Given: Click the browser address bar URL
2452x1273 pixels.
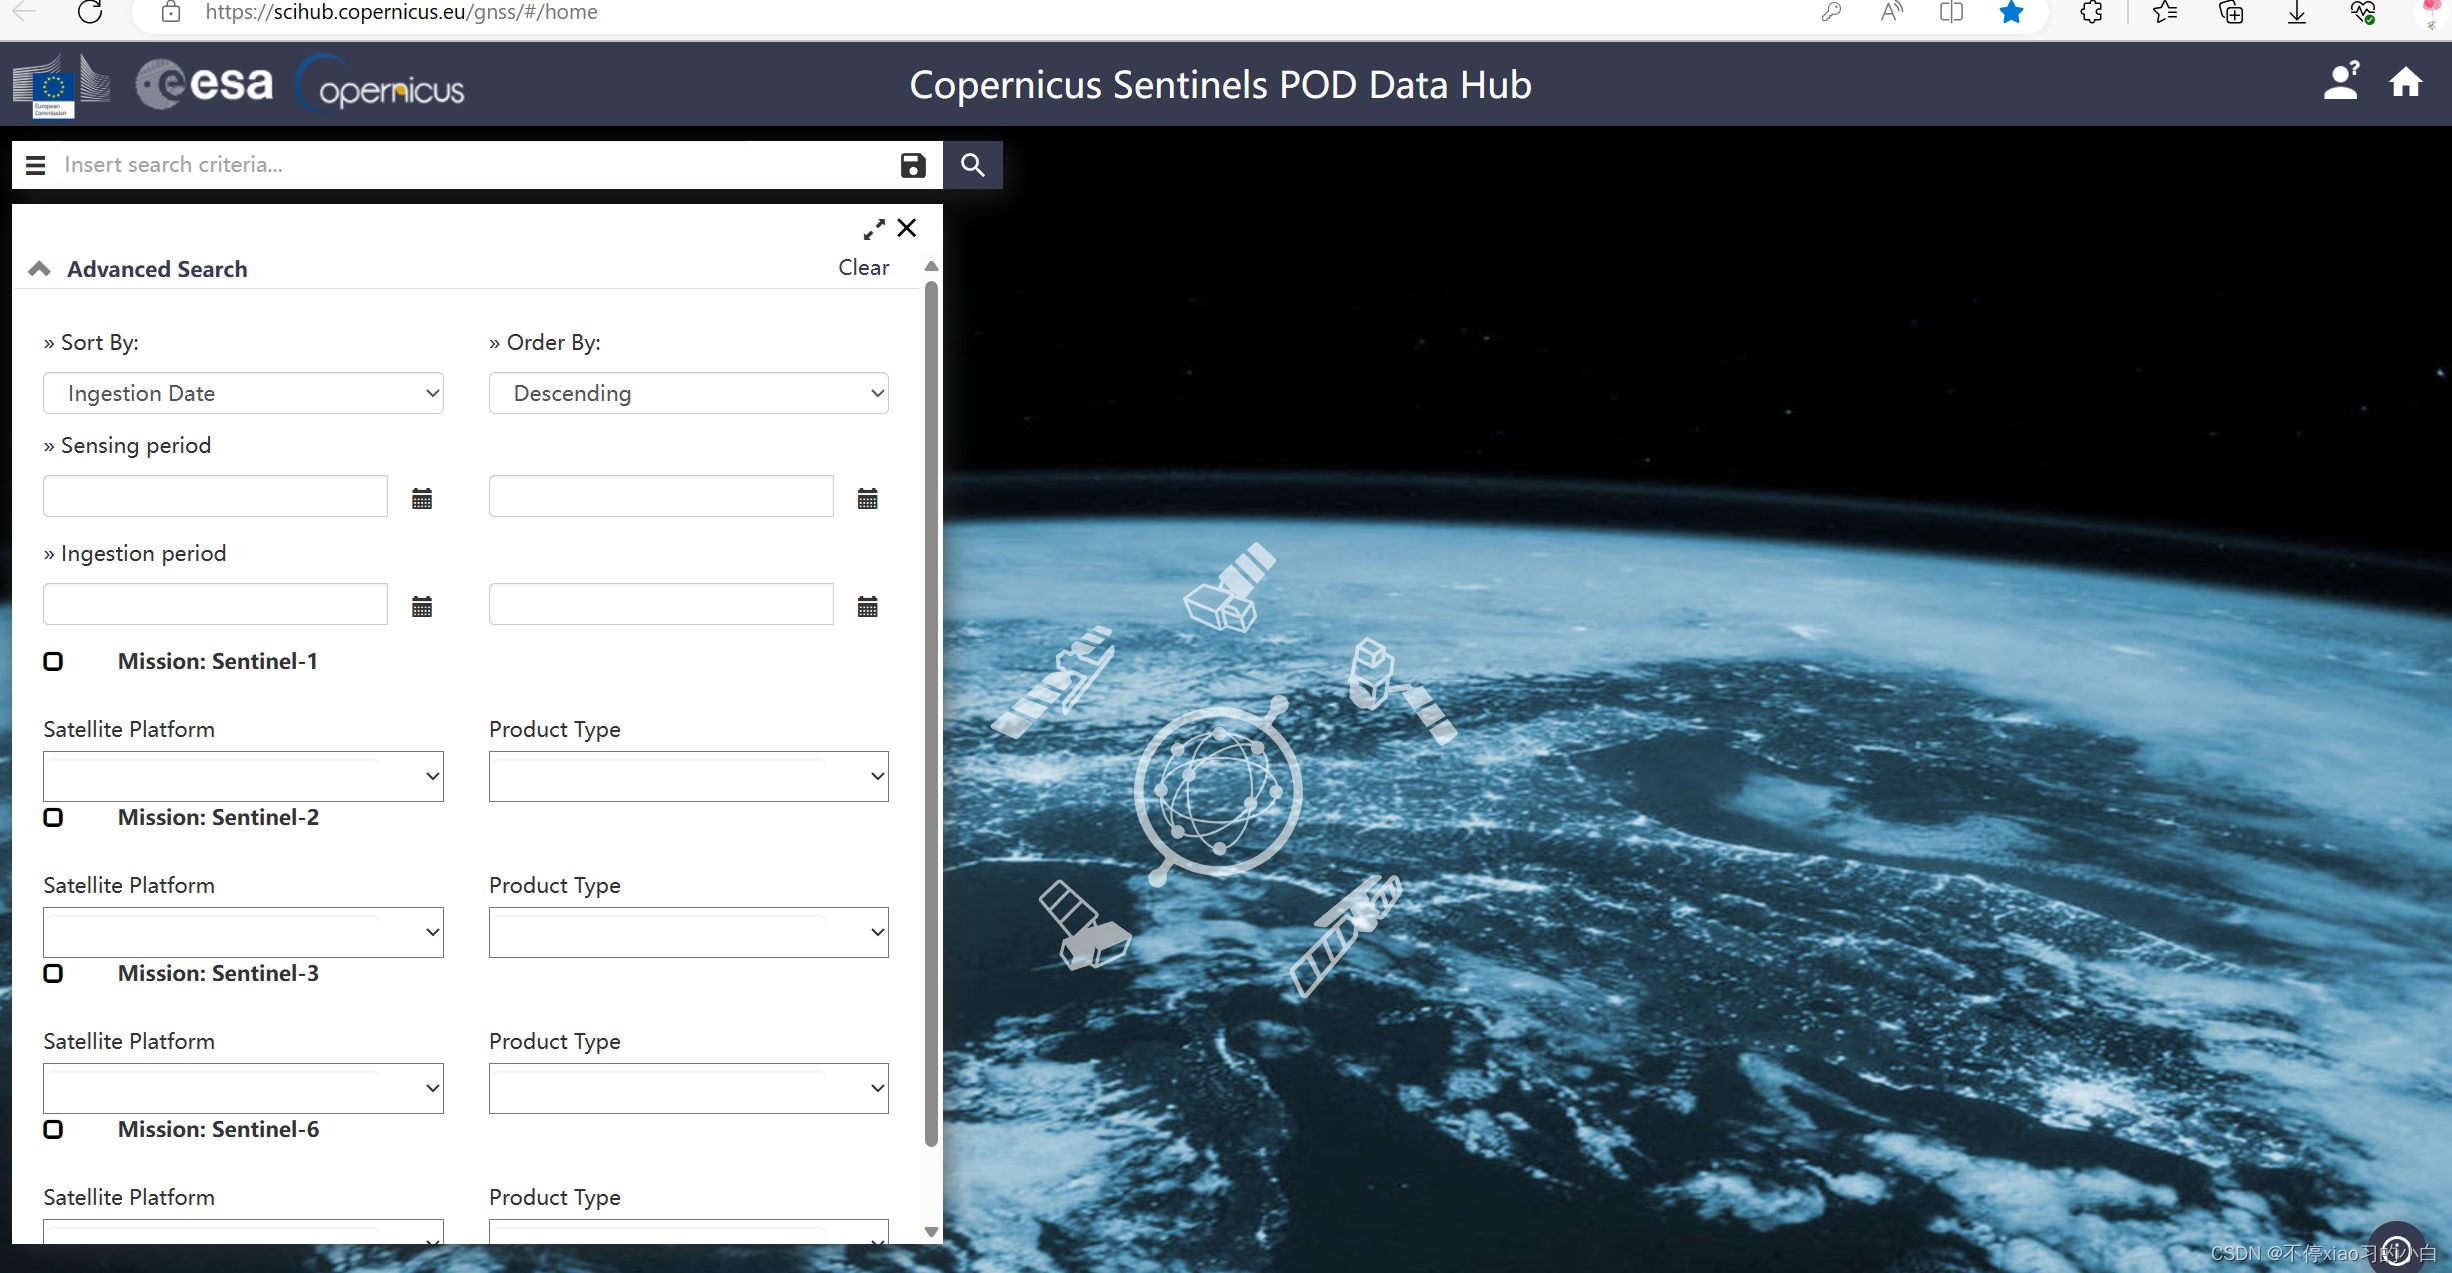Looking at the screenshot, I should [x=401, y=12].
